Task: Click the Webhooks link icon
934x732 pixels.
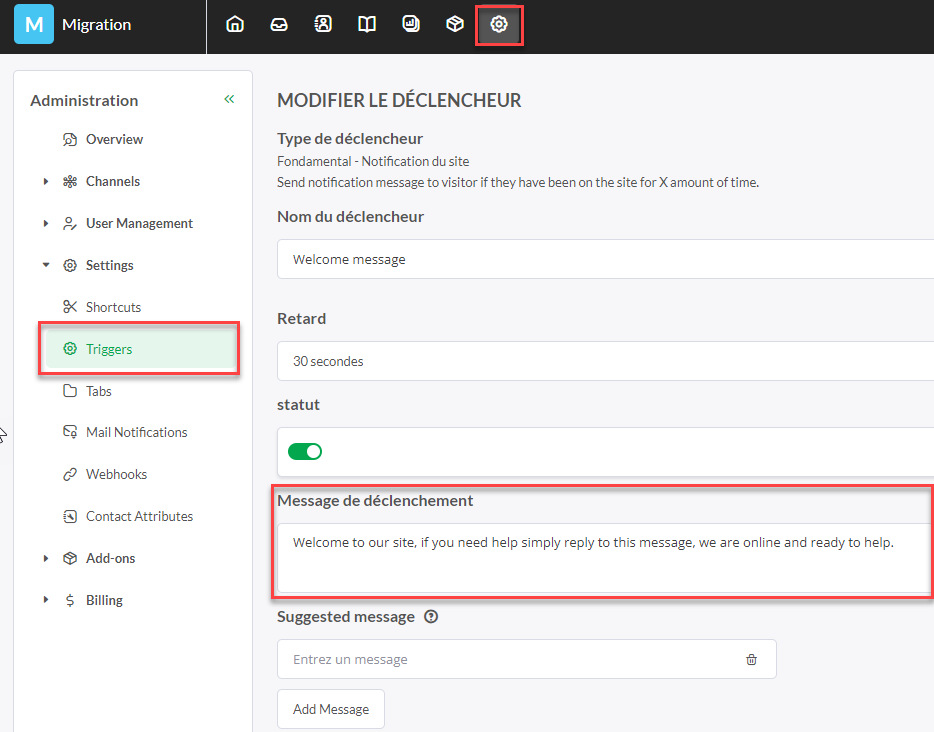Action: (70, 475)
